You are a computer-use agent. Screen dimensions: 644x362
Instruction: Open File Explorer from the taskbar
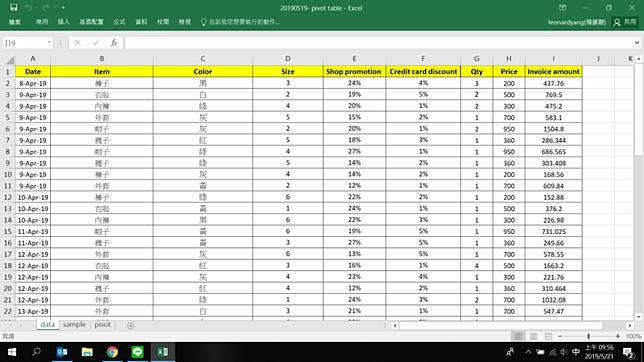point(87,352)
